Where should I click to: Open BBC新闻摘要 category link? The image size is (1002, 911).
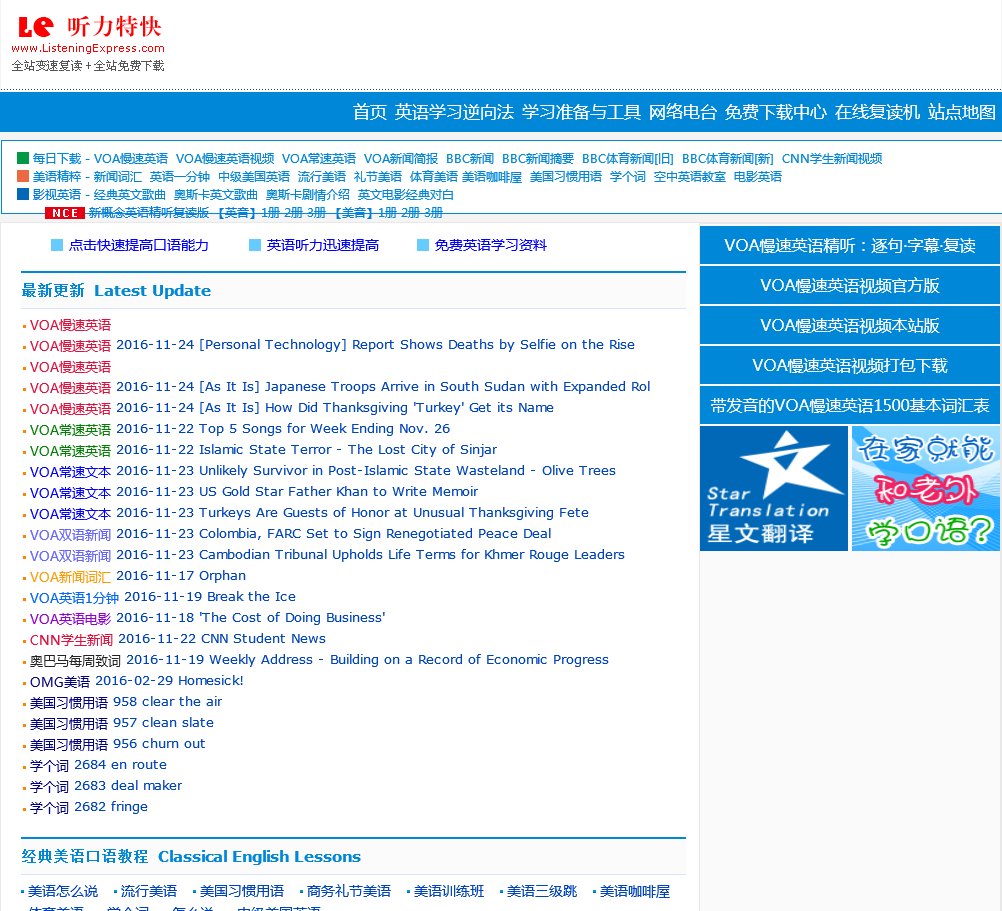537,158
